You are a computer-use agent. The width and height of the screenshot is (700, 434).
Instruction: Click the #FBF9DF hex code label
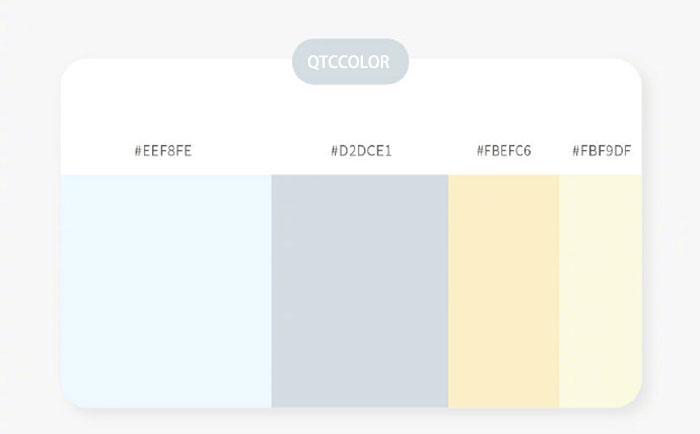tap(601, 151)
